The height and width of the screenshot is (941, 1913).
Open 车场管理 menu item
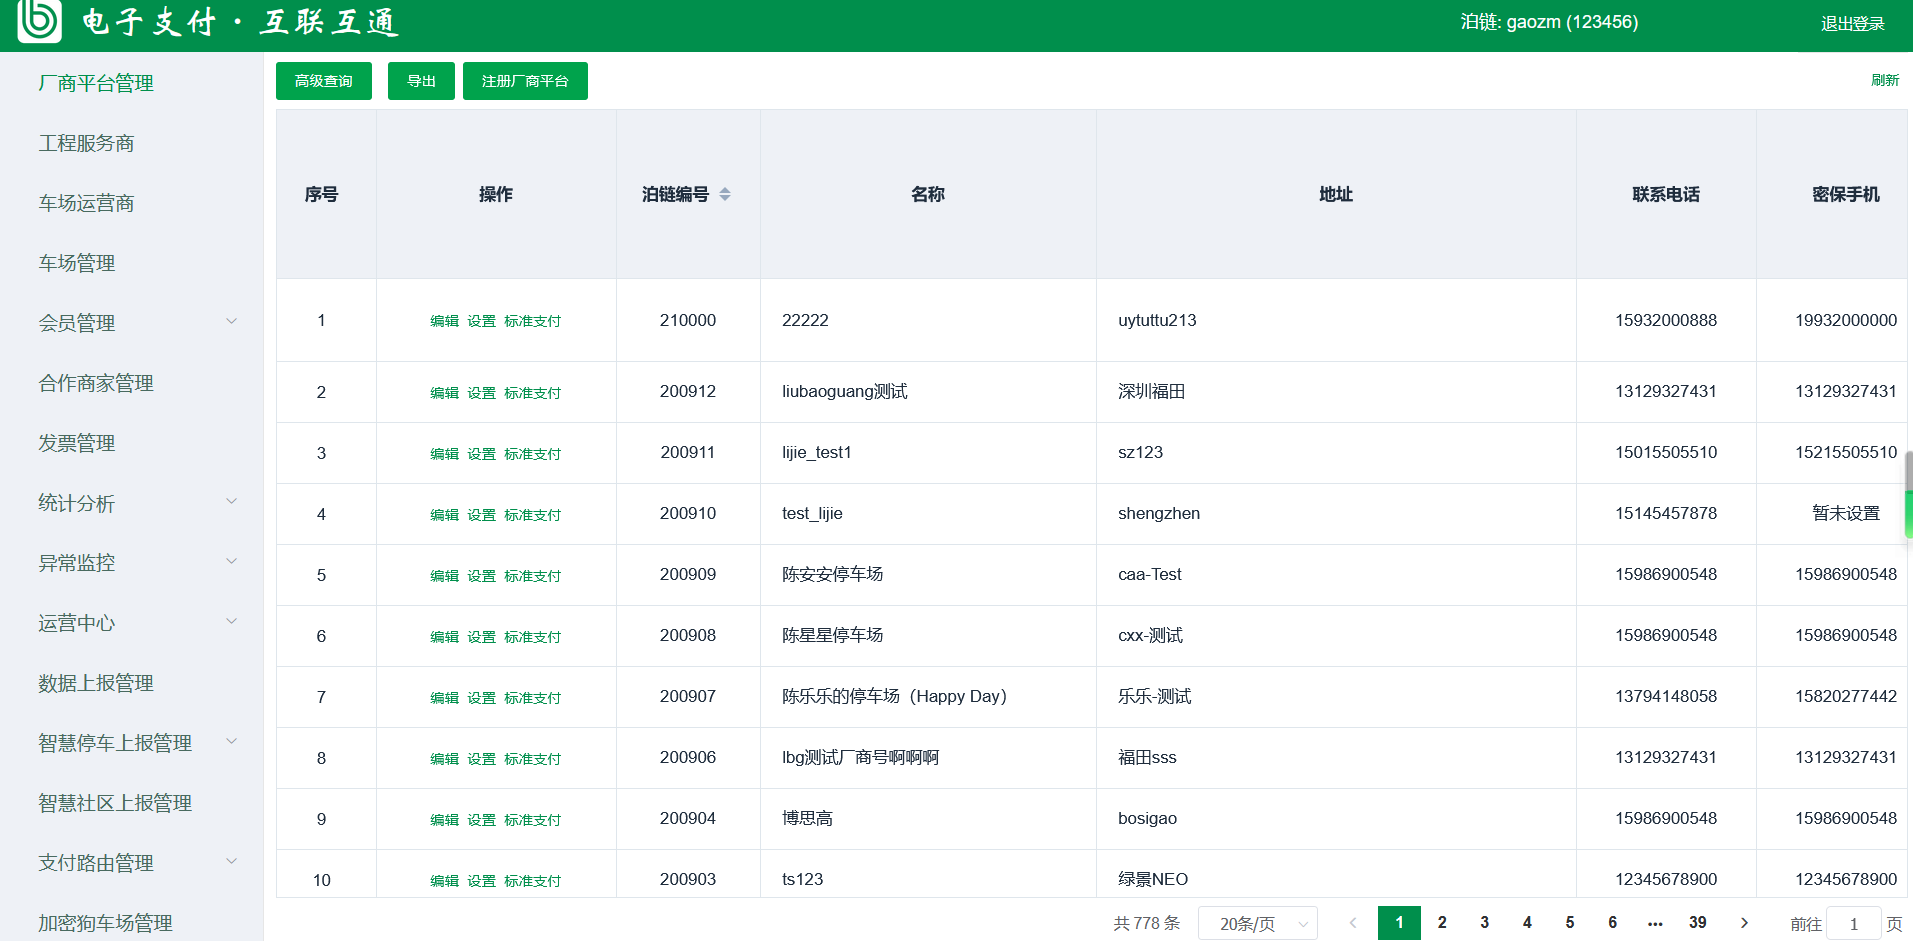pyautogui.click(x=77, y=263)
